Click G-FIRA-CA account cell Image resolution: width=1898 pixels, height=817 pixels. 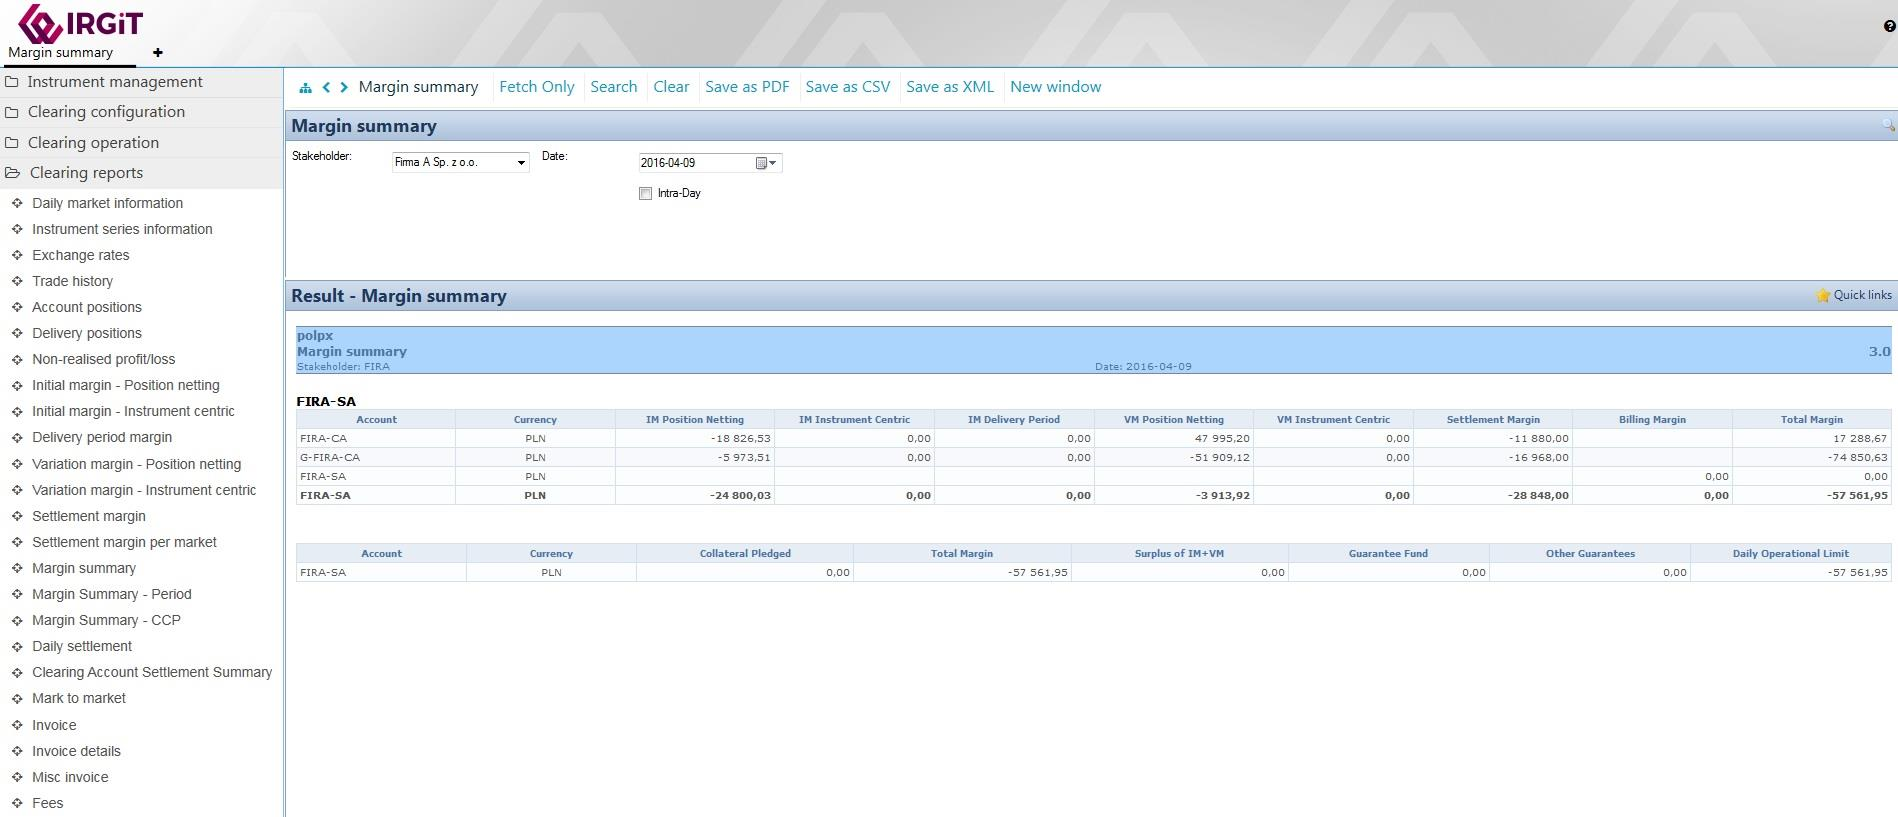click(376, 457)
